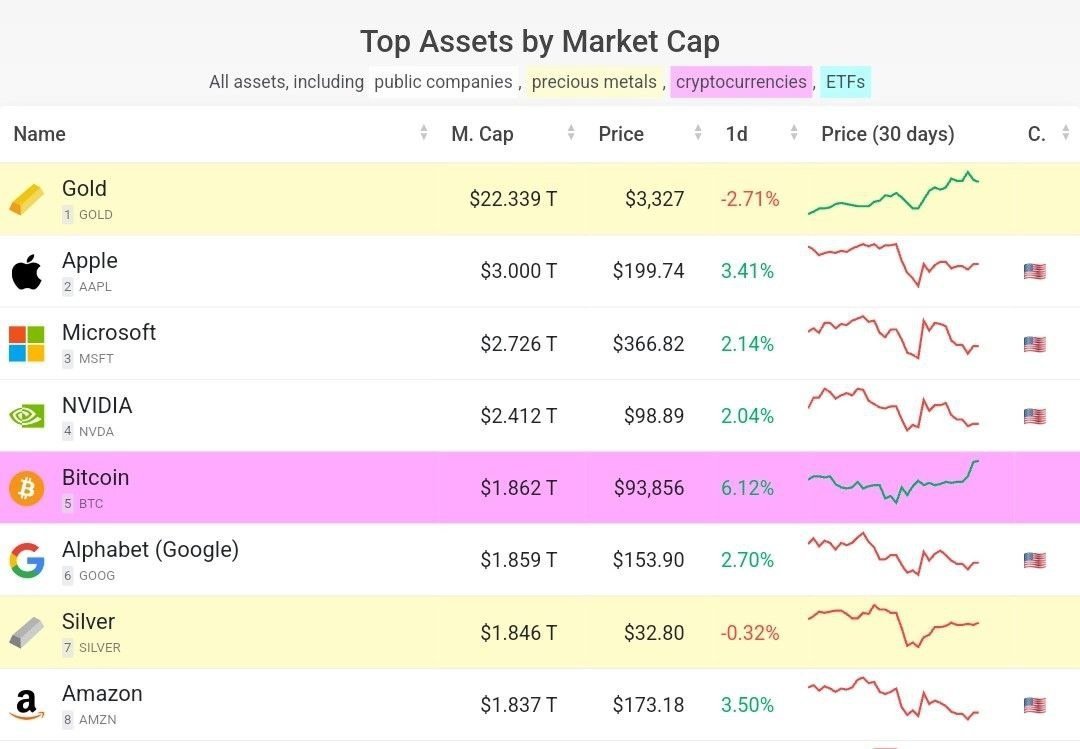Click the Silver bar icon
Viewport: 1080px width, 749px height.
point(26,633)
